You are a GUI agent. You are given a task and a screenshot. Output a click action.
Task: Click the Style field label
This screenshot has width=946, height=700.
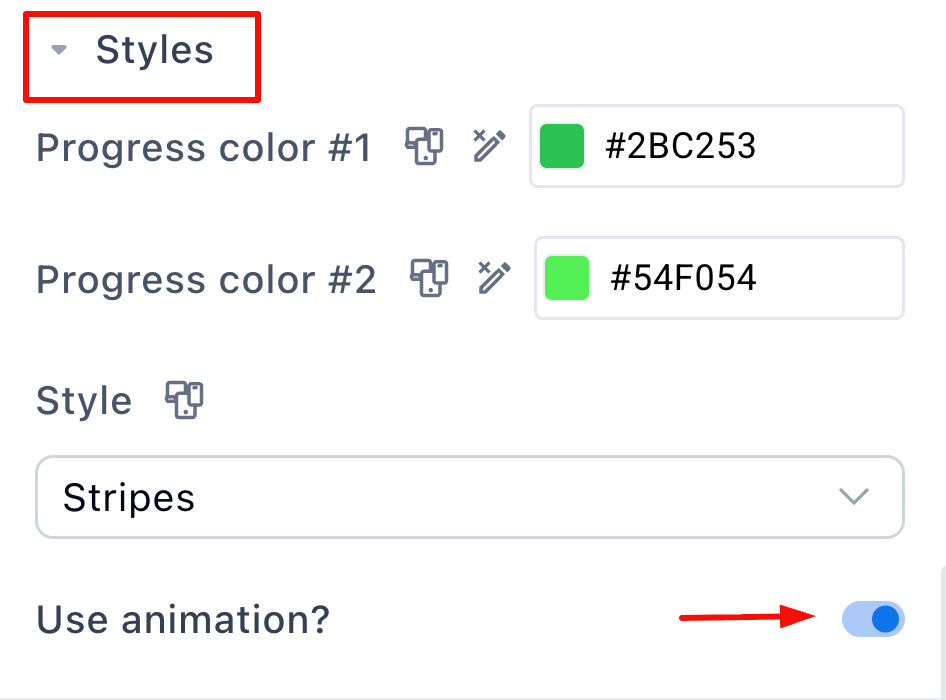pos(84,401)
